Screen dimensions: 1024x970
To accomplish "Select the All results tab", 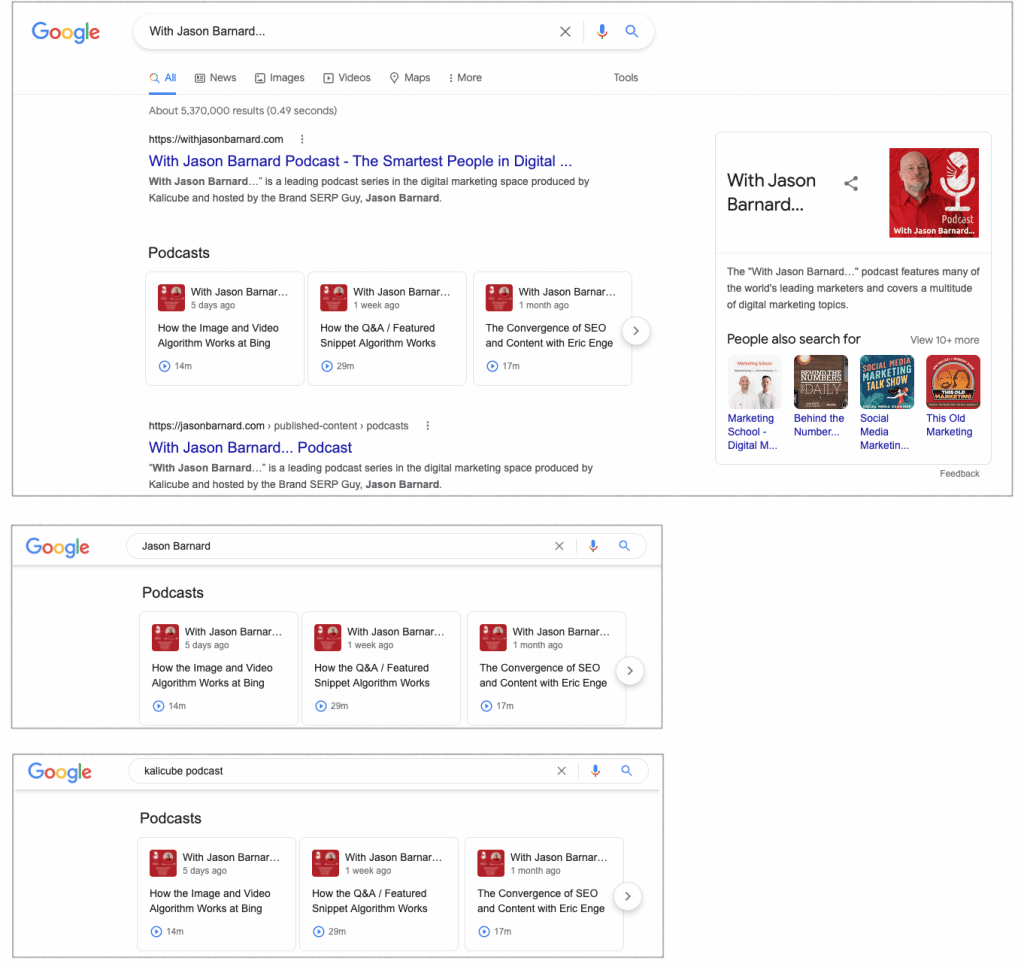I will tap(163, 78).
